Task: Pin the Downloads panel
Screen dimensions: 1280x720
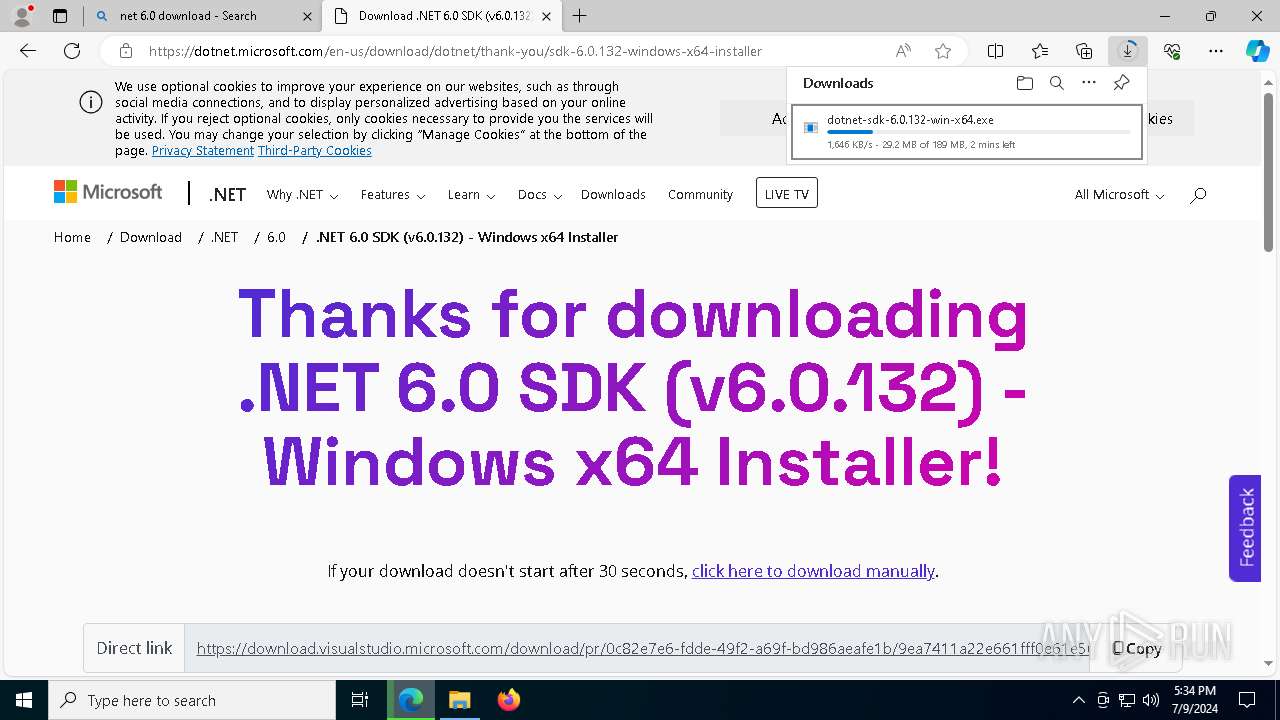Action: [1121, 83]
